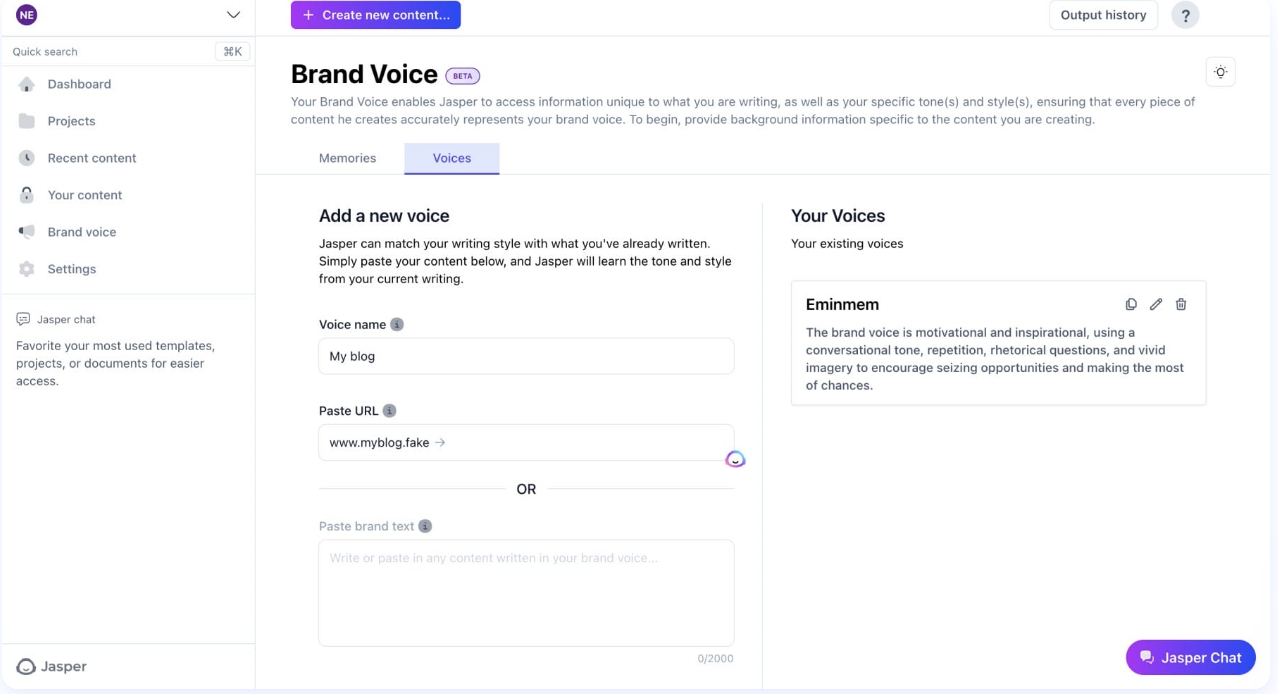Expand the account dropdown chevron at top left

234,15
